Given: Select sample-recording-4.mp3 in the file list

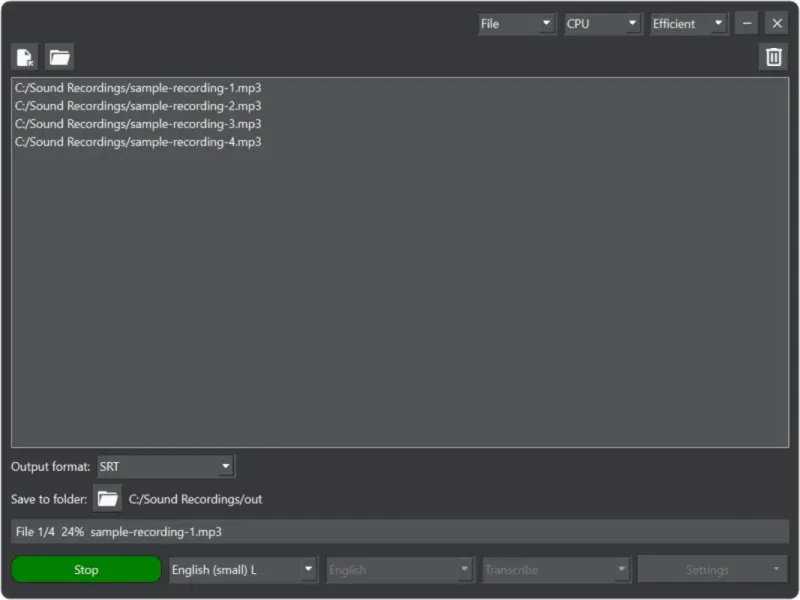Looking at the screenshot, I should [399, 142].
